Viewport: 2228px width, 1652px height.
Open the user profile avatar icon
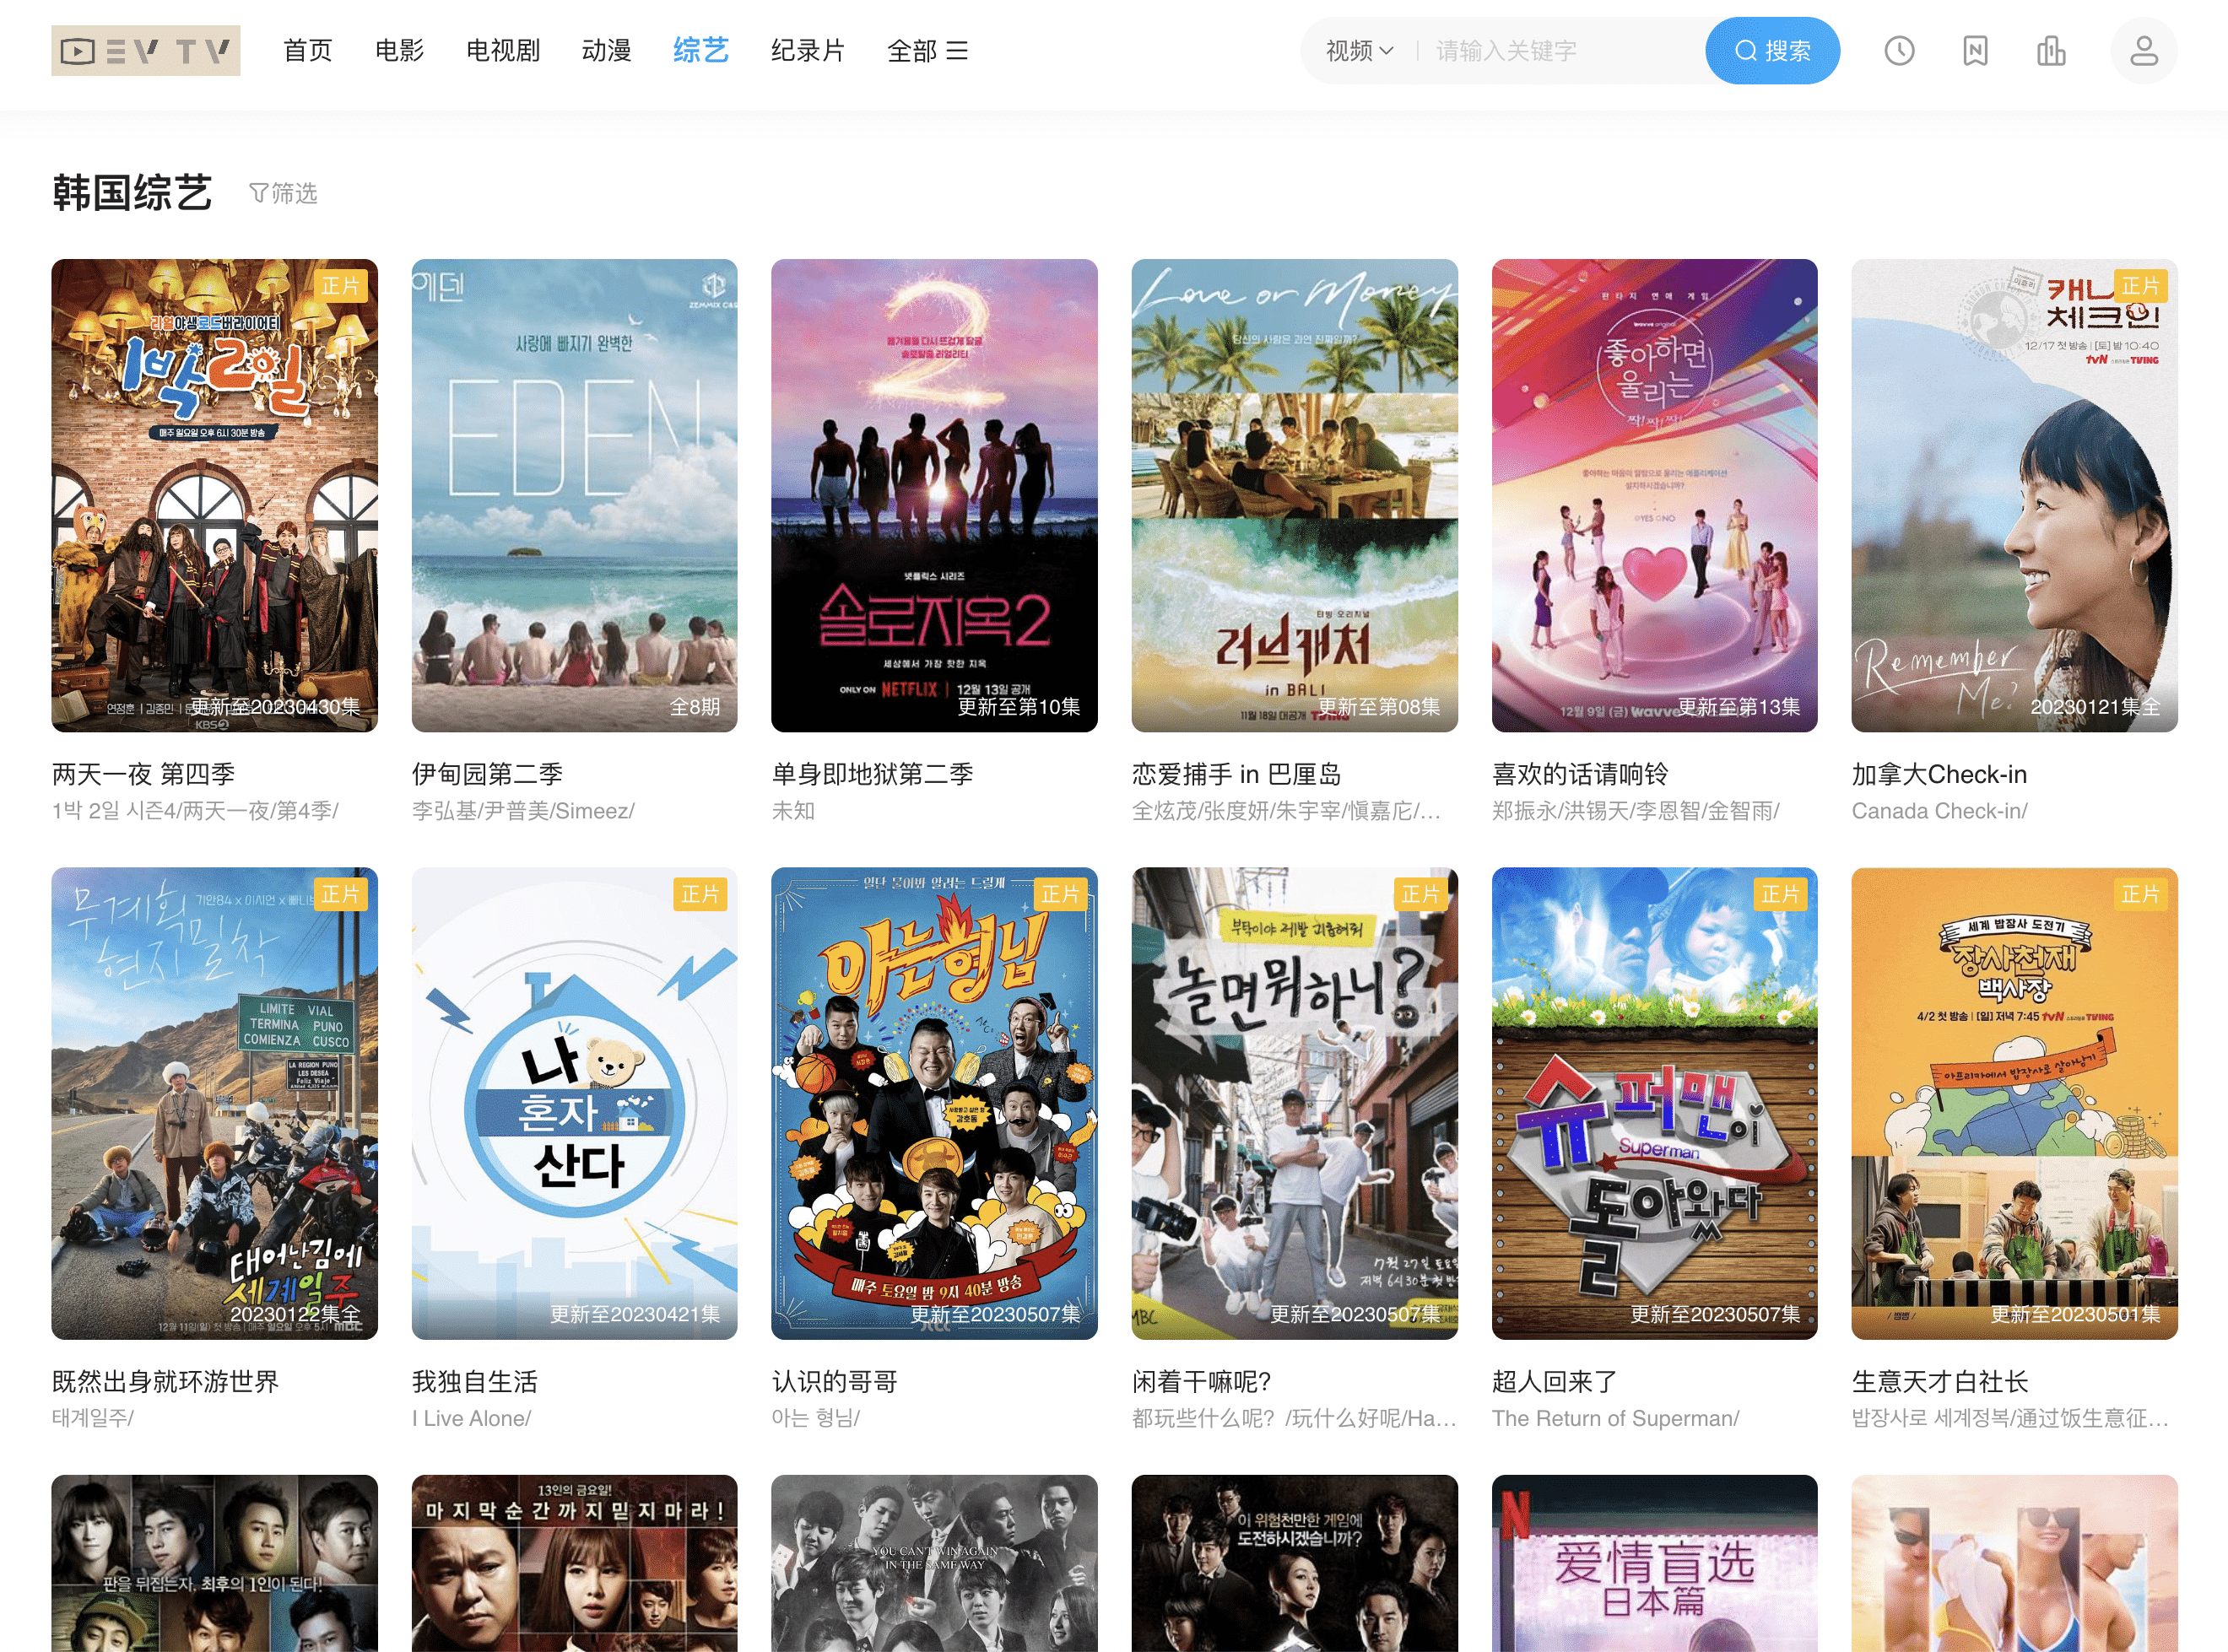(x=2143, y=51)
